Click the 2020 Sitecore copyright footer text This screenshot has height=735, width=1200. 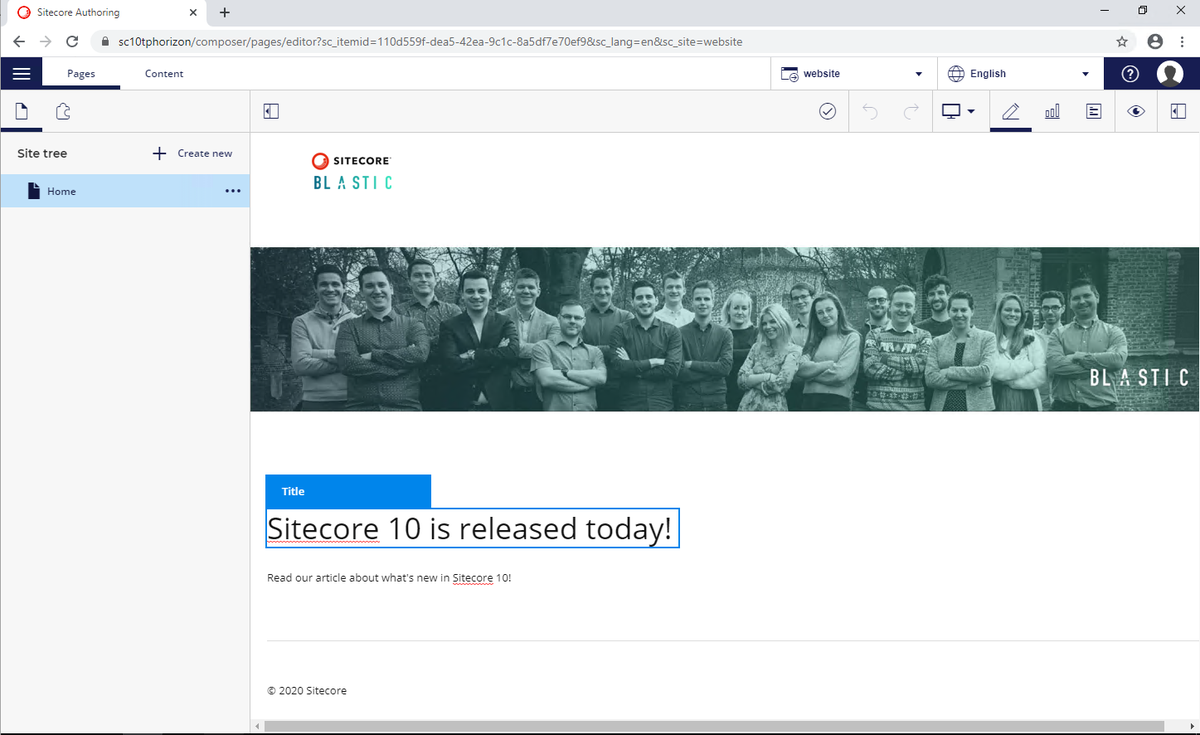tap(307, 690)
